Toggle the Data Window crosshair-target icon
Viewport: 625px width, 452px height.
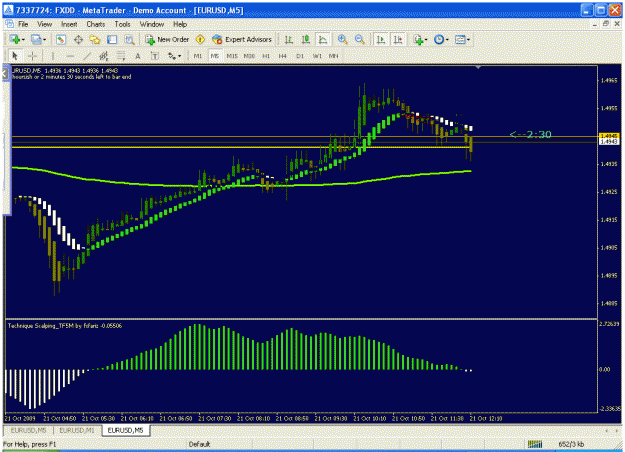pyautogui.click(x=78, y=39)
